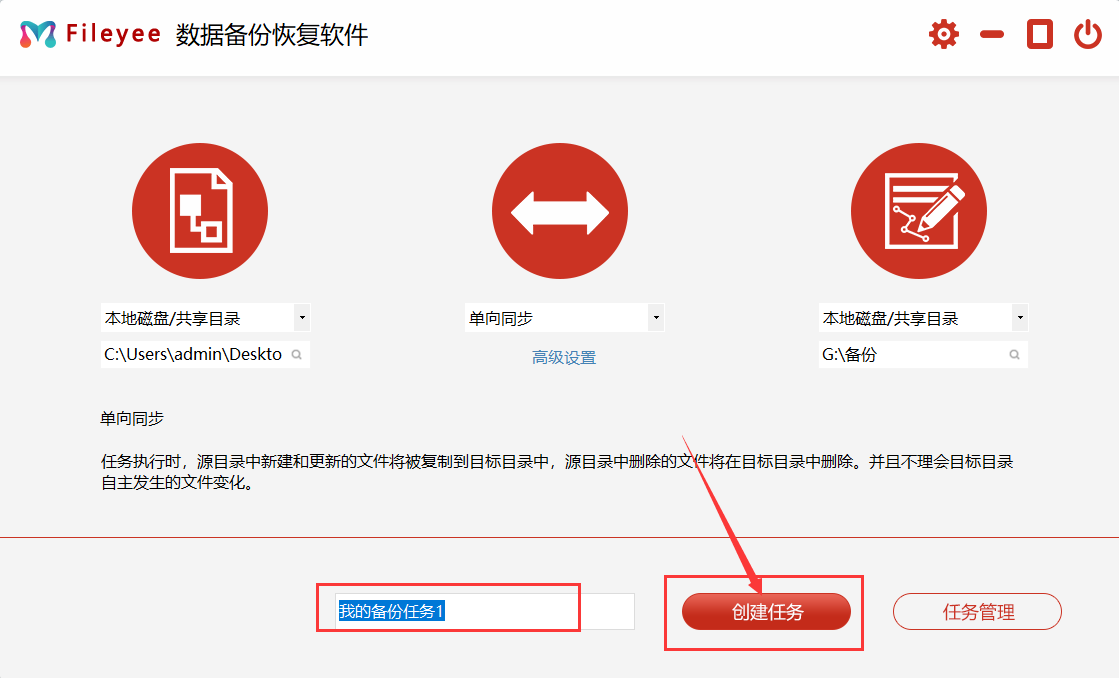Screen dimensions: 1119x678
Task: Click the source file circle icon
Action: [200, 211]
